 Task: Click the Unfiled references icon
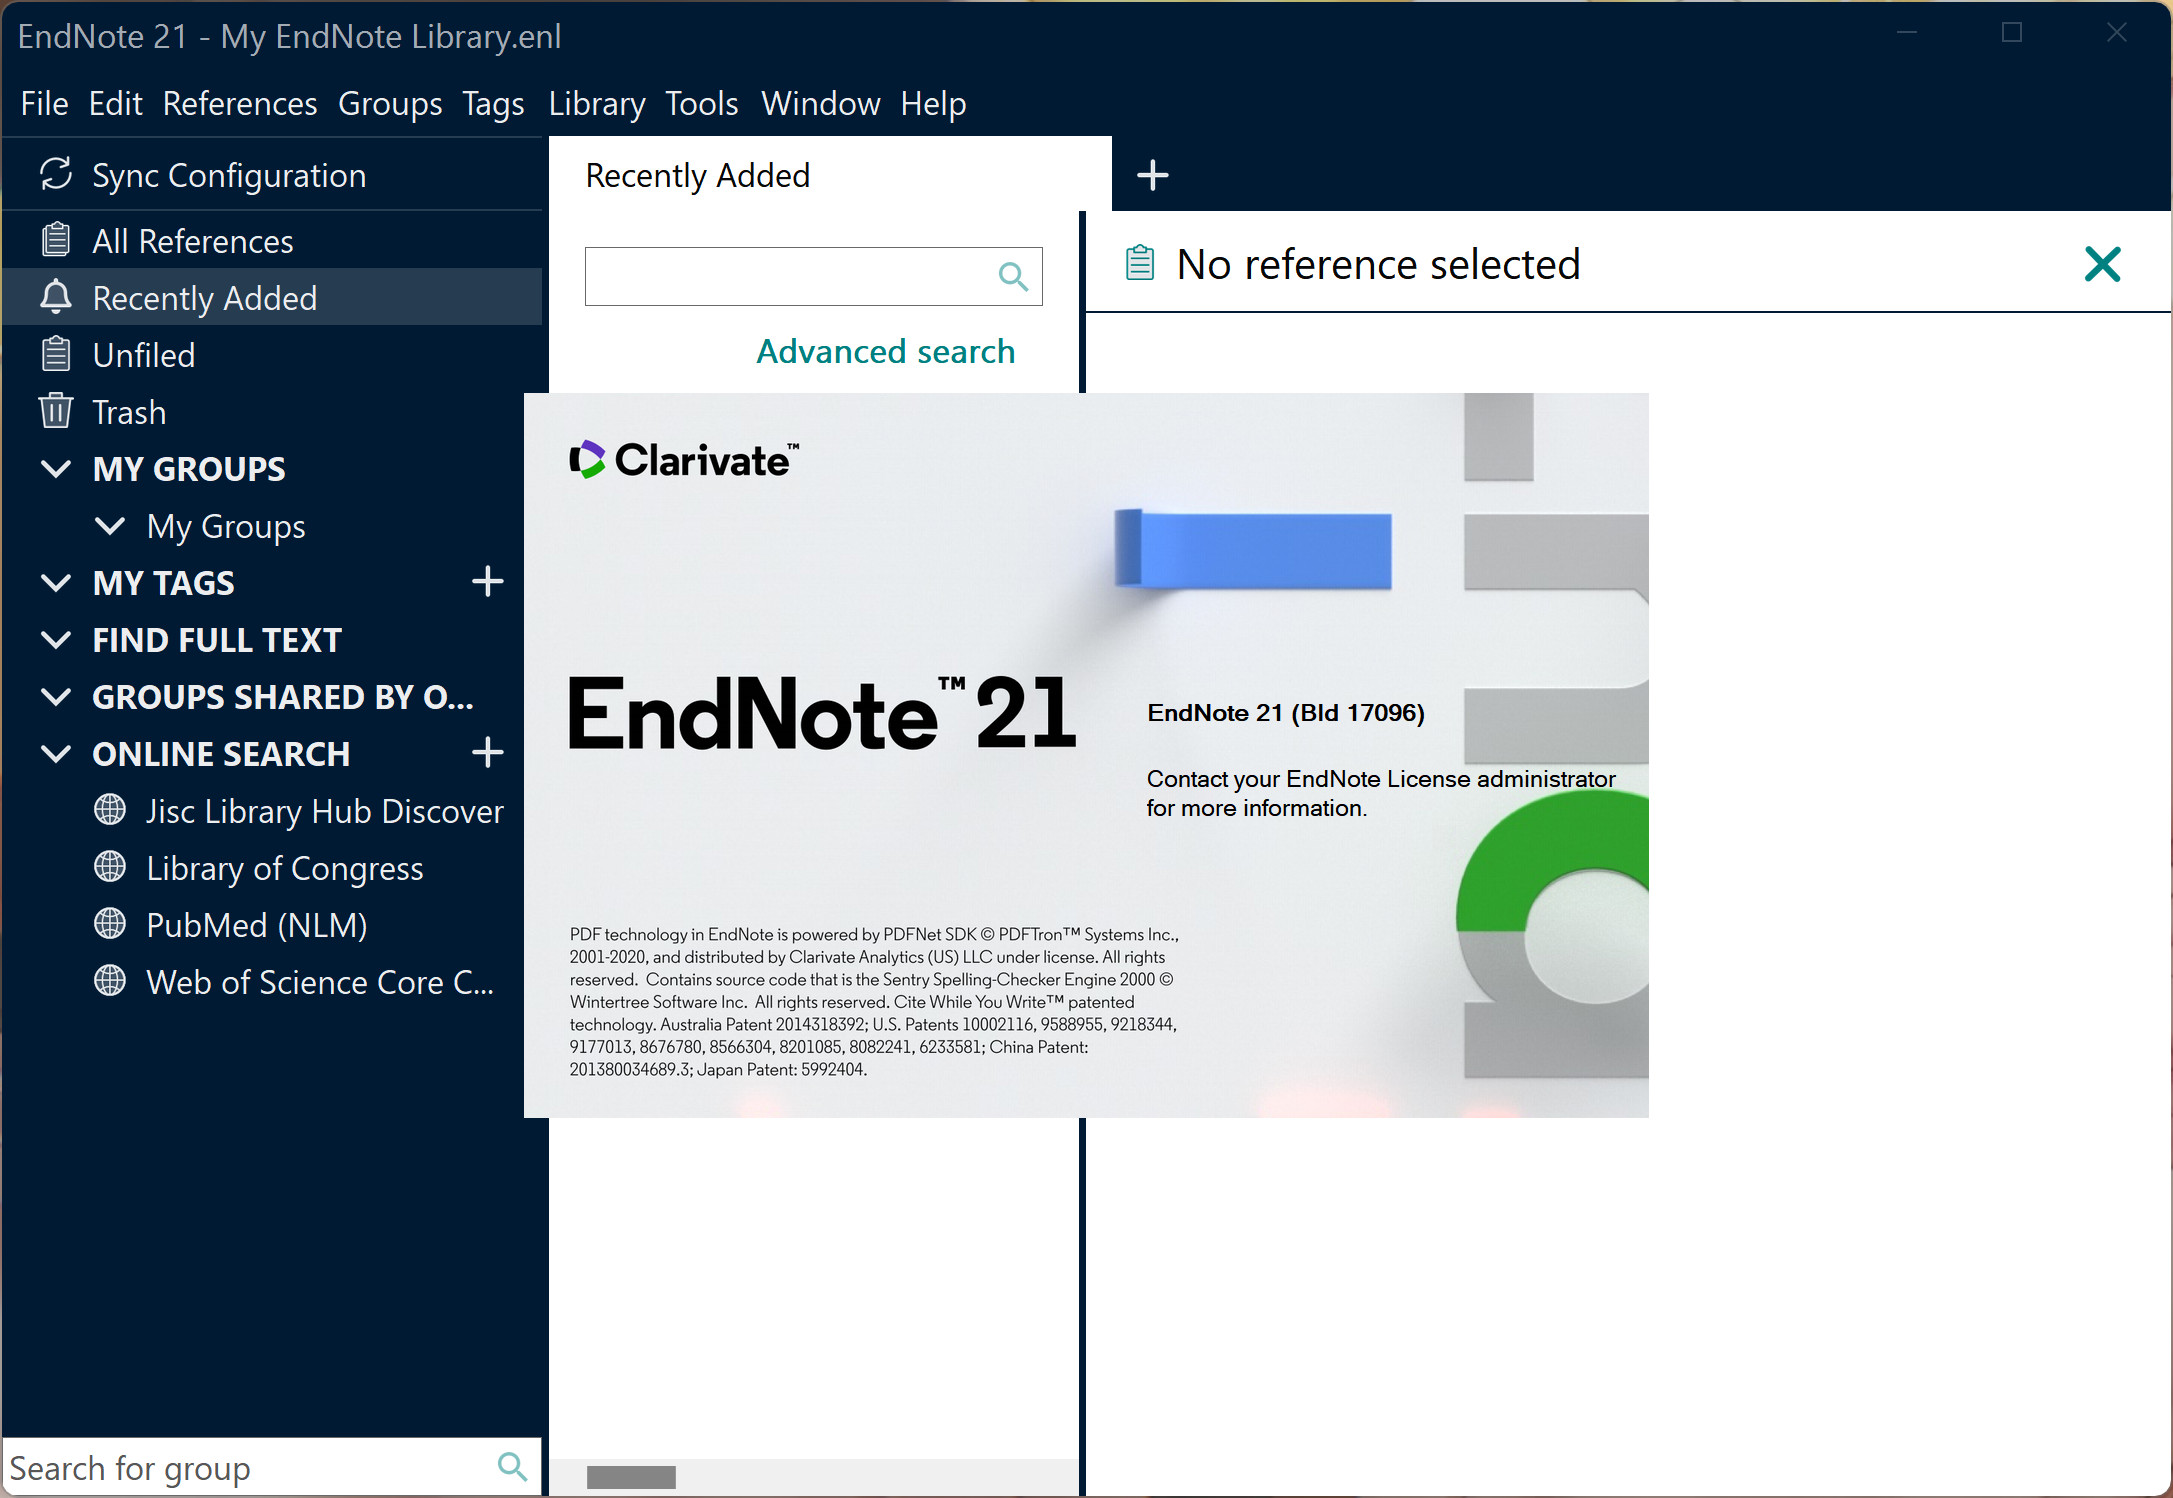click(x=58, y=353)
